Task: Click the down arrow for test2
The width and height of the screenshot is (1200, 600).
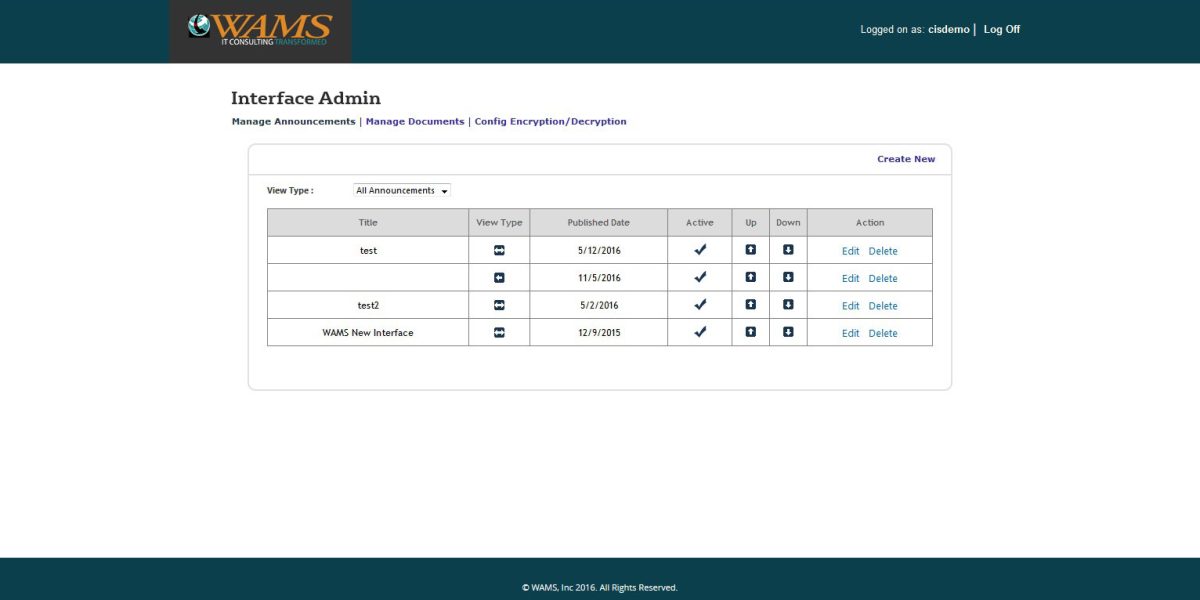Action: pos(788,304)
